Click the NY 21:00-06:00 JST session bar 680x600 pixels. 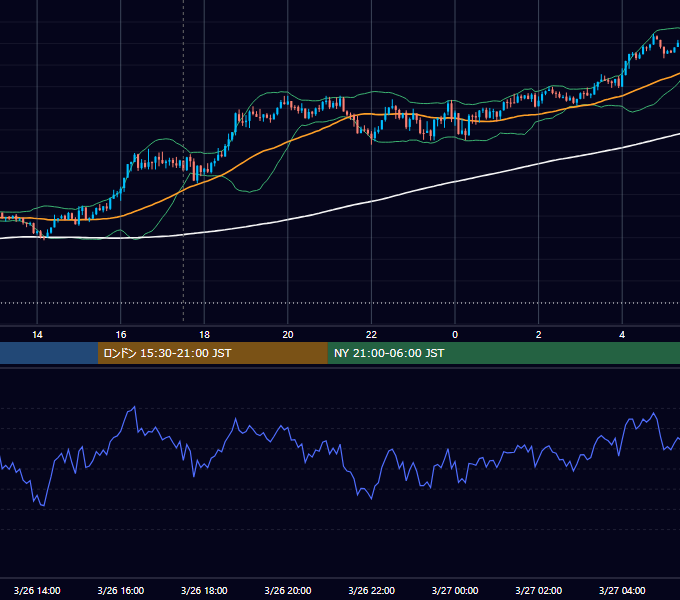(503, 353)
